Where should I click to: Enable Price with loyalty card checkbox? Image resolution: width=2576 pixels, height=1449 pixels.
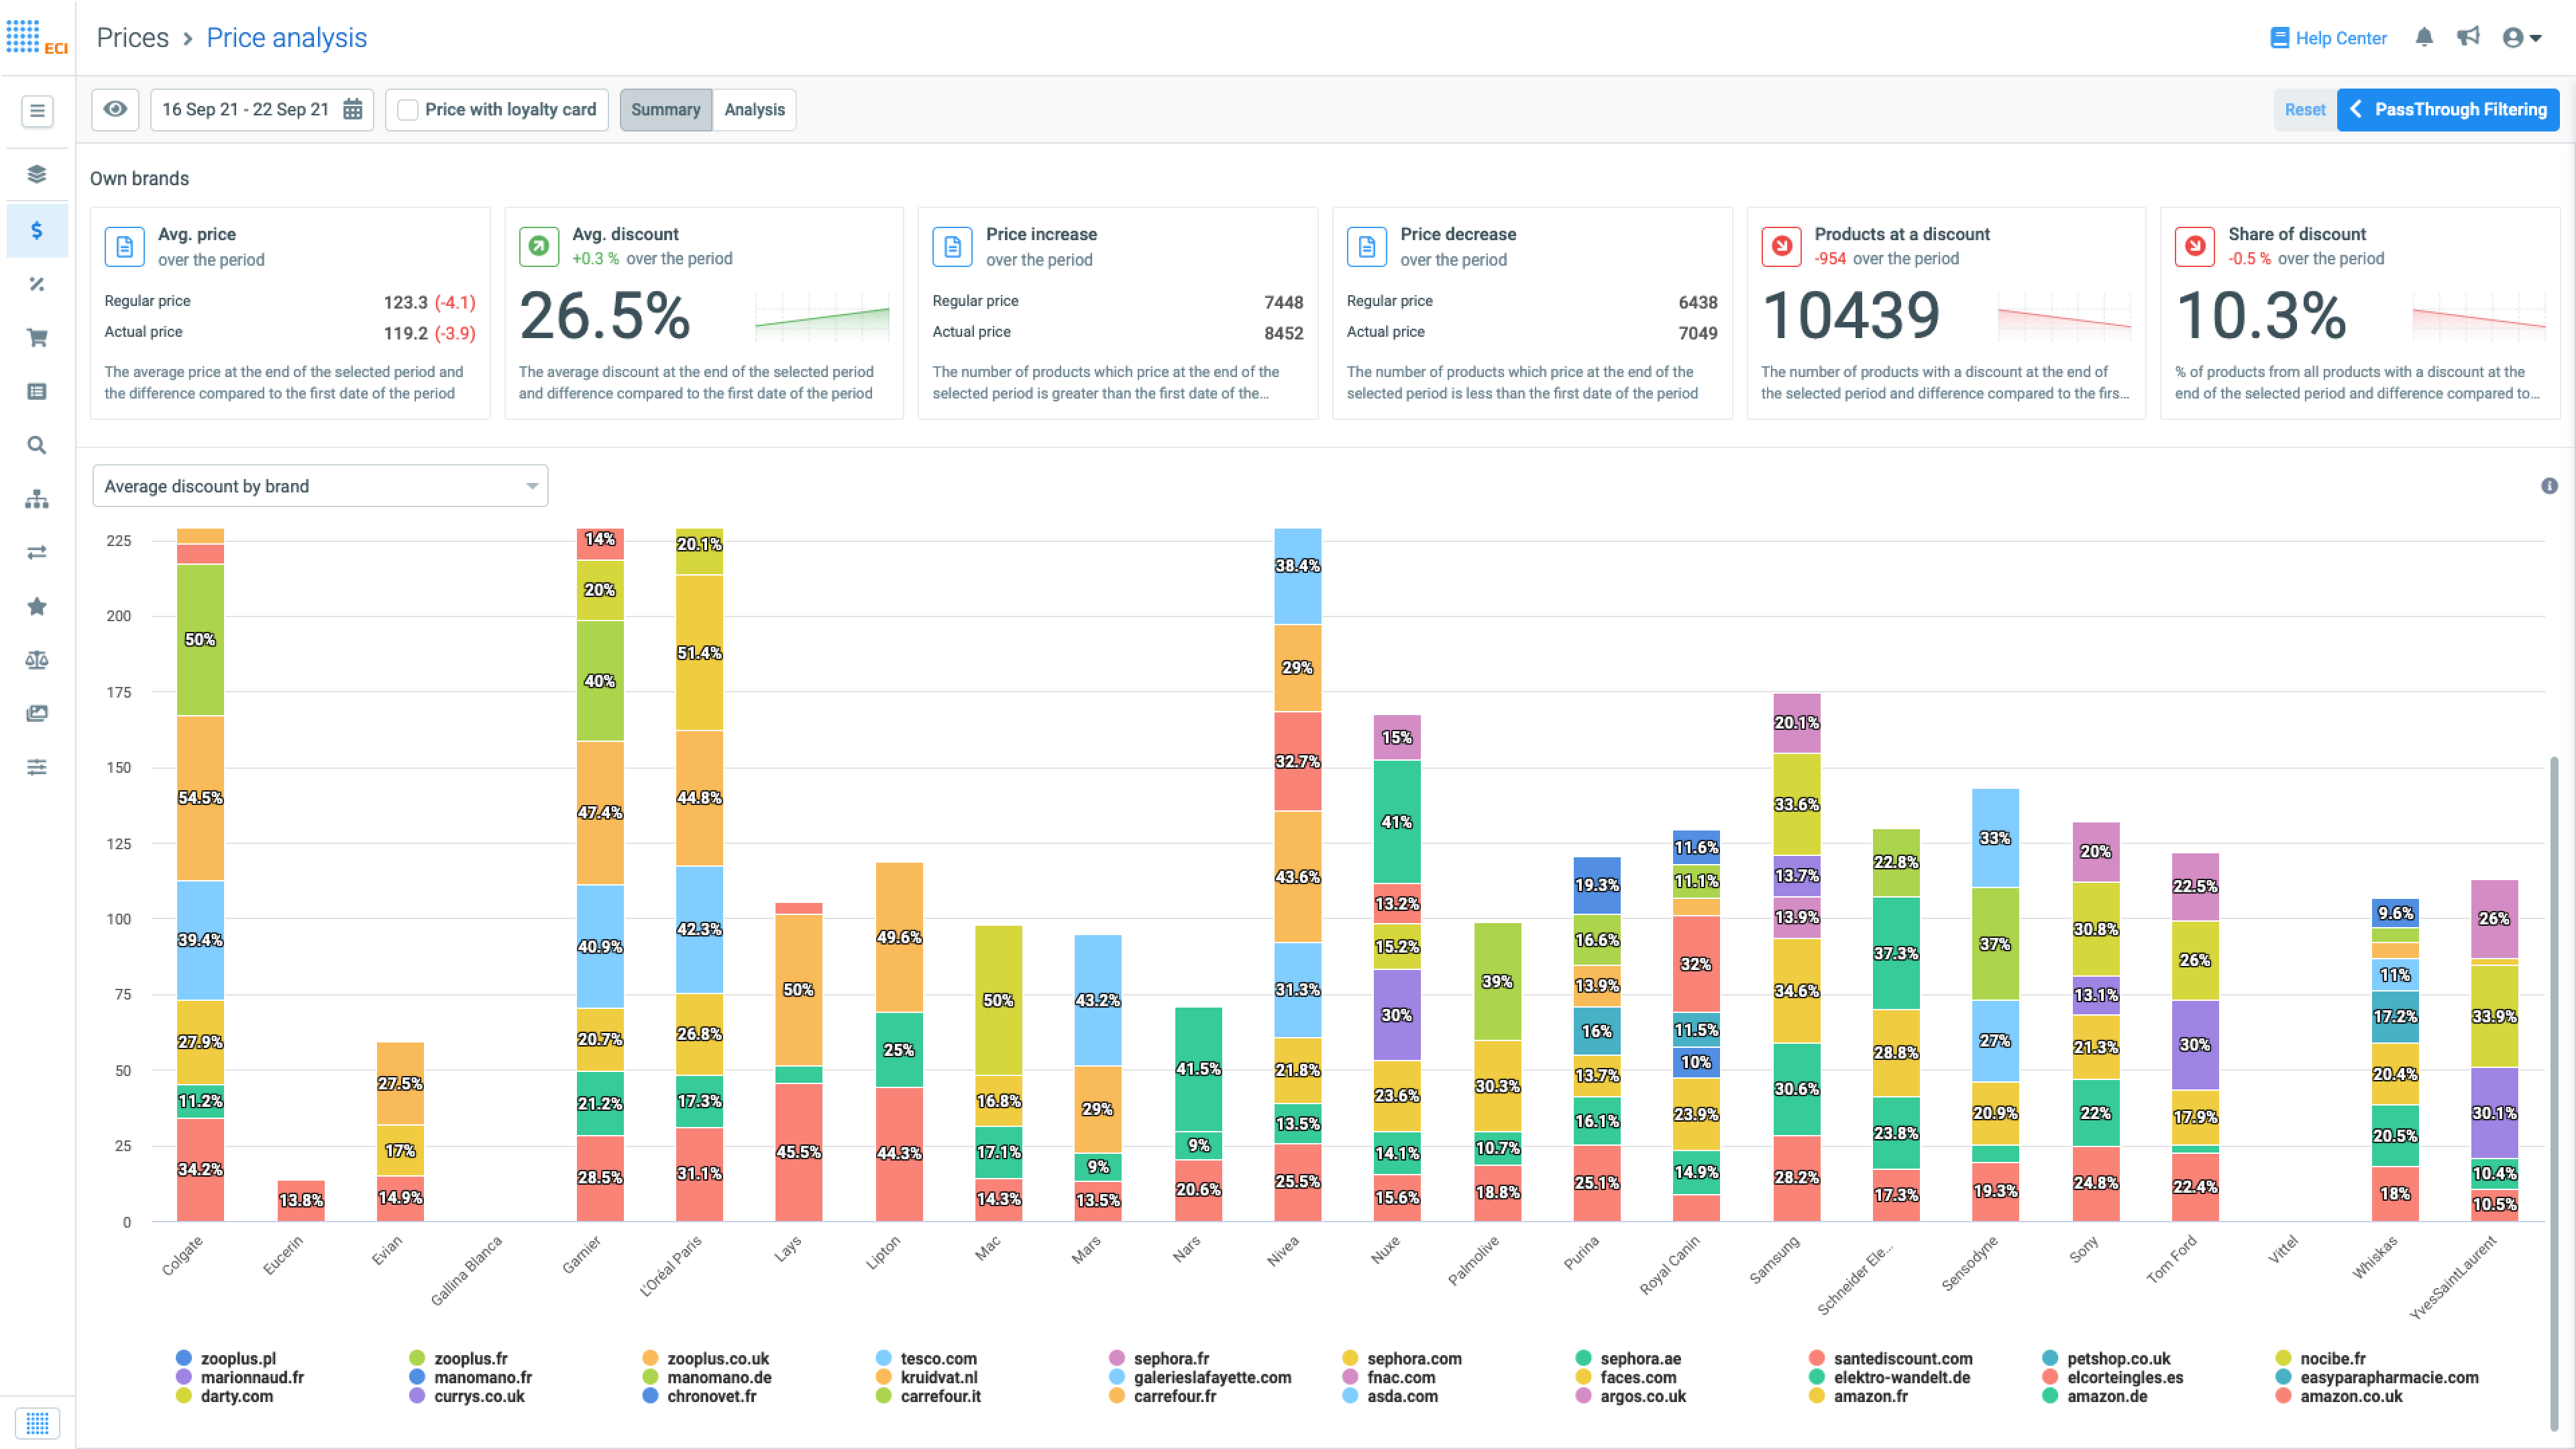coord(408,110)
